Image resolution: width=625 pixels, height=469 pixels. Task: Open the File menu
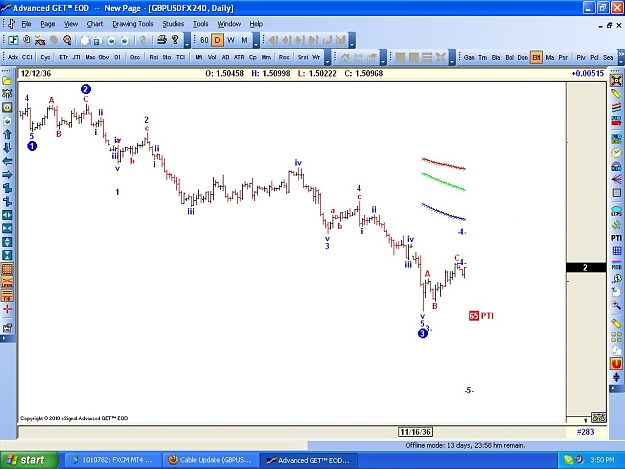[26, 24]
